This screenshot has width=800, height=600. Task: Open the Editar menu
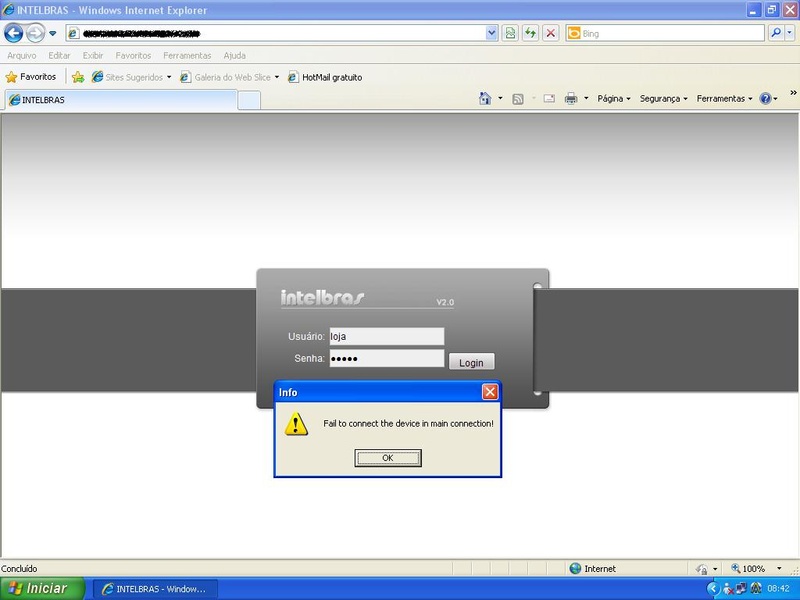coord(59,55)
